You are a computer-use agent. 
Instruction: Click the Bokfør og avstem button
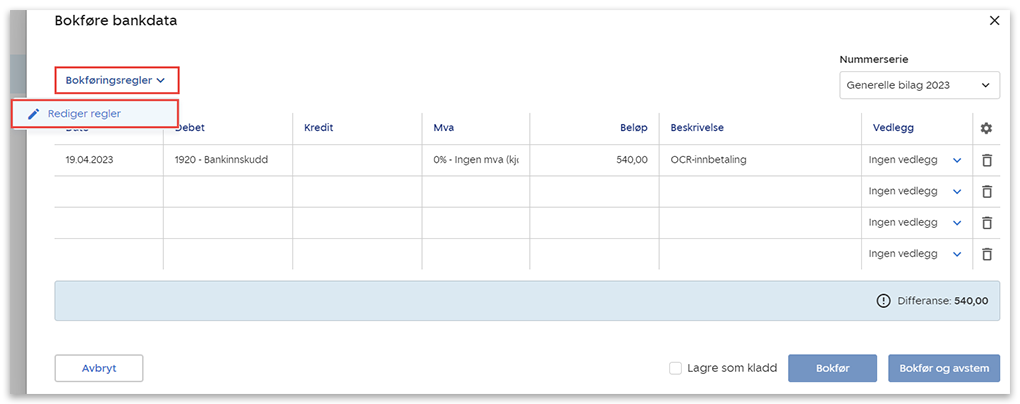point(943,368)
